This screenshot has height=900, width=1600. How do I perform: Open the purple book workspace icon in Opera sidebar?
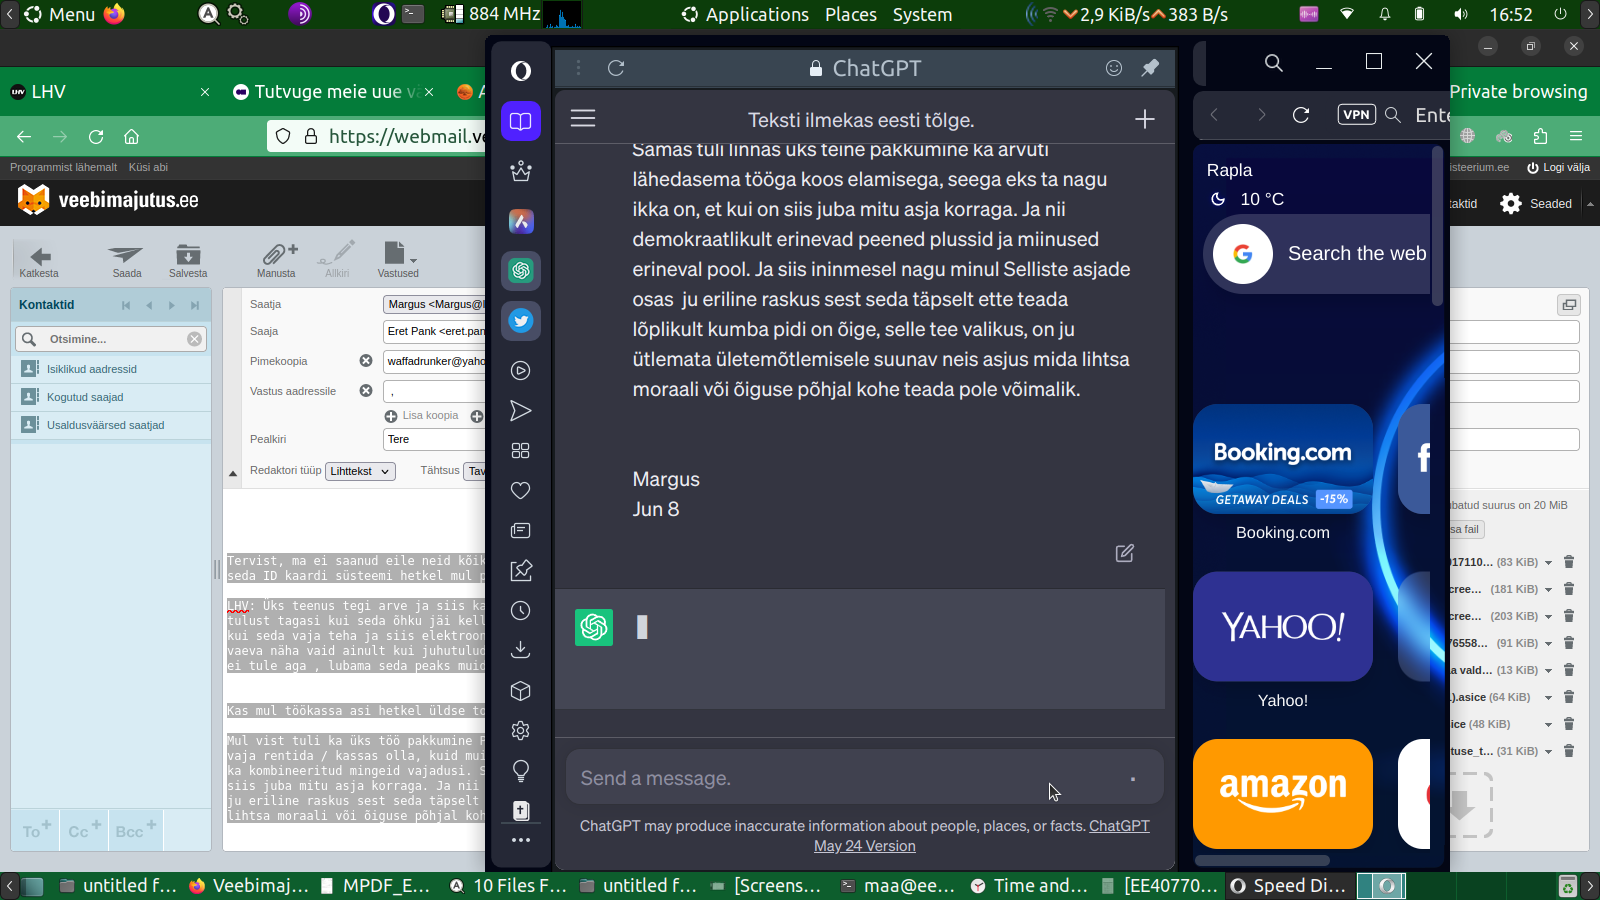(520, 121)
